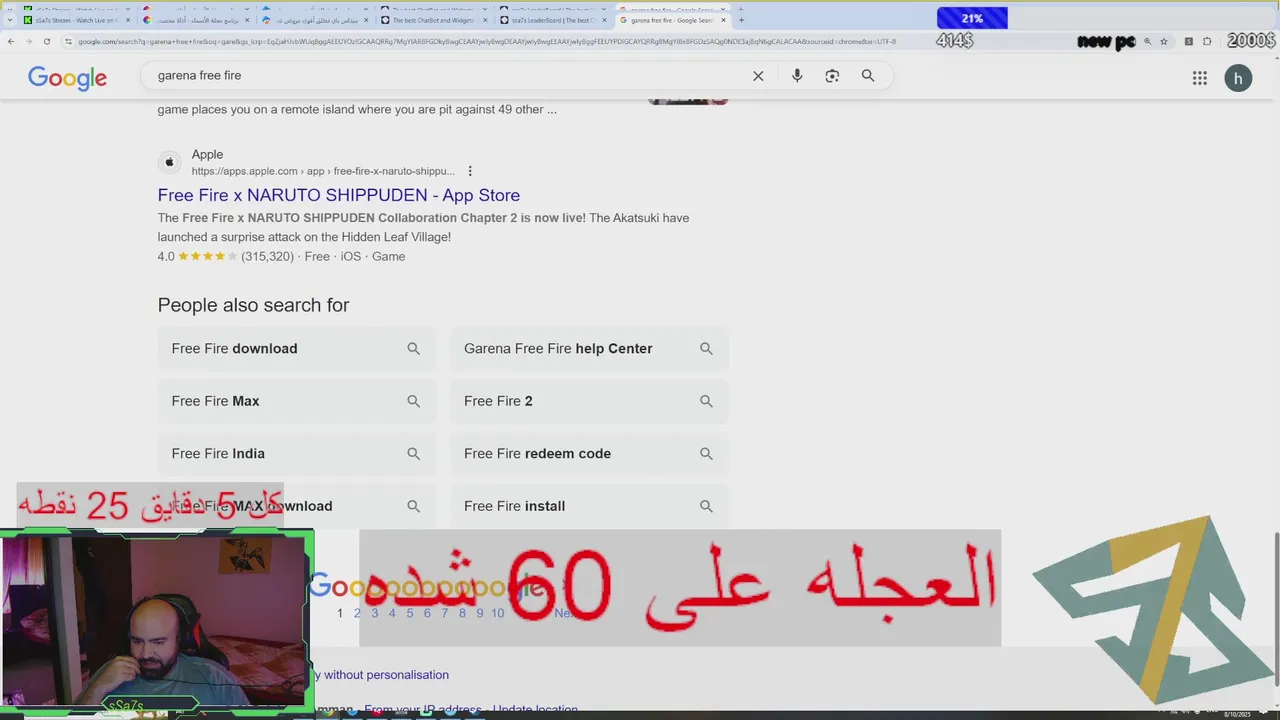This screenshot has height=720, width=1280.
Task: Click the apps.apple.com URL under Apple
Action: (323, 171)
